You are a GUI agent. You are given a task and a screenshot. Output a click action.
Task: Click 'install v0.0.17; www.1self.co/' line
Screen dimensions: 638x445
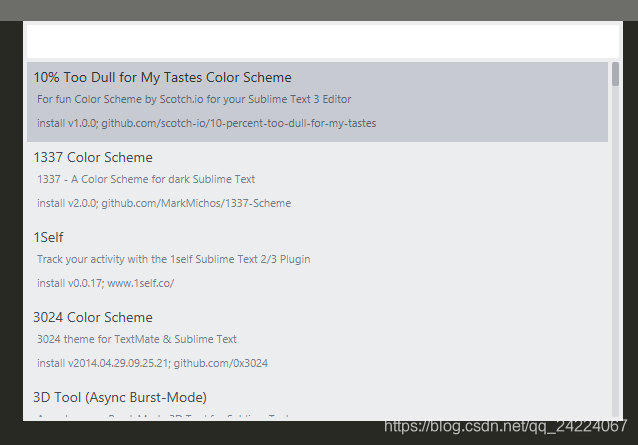[x=105, y=284]
